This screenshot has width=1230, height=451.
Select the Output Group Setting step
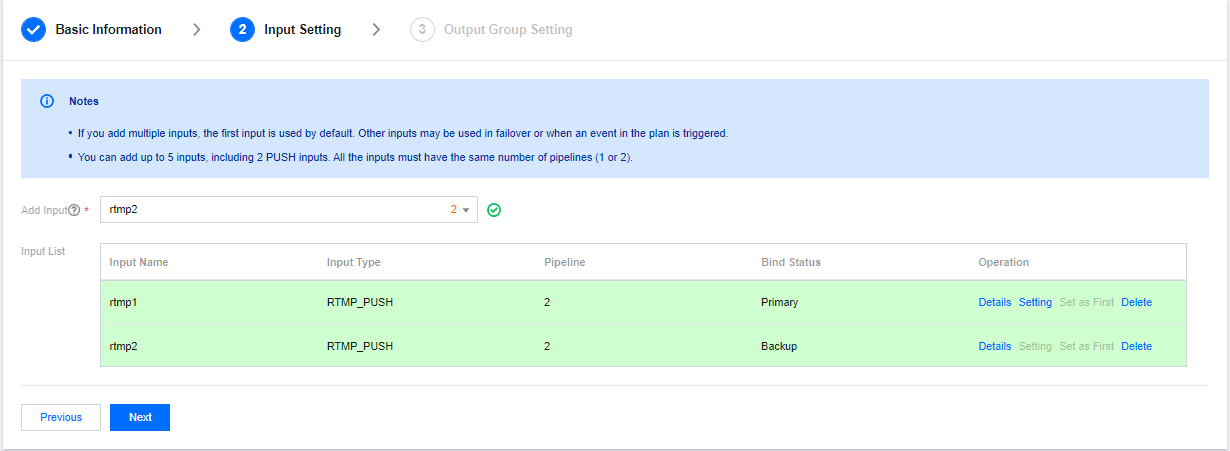point(508,30)
